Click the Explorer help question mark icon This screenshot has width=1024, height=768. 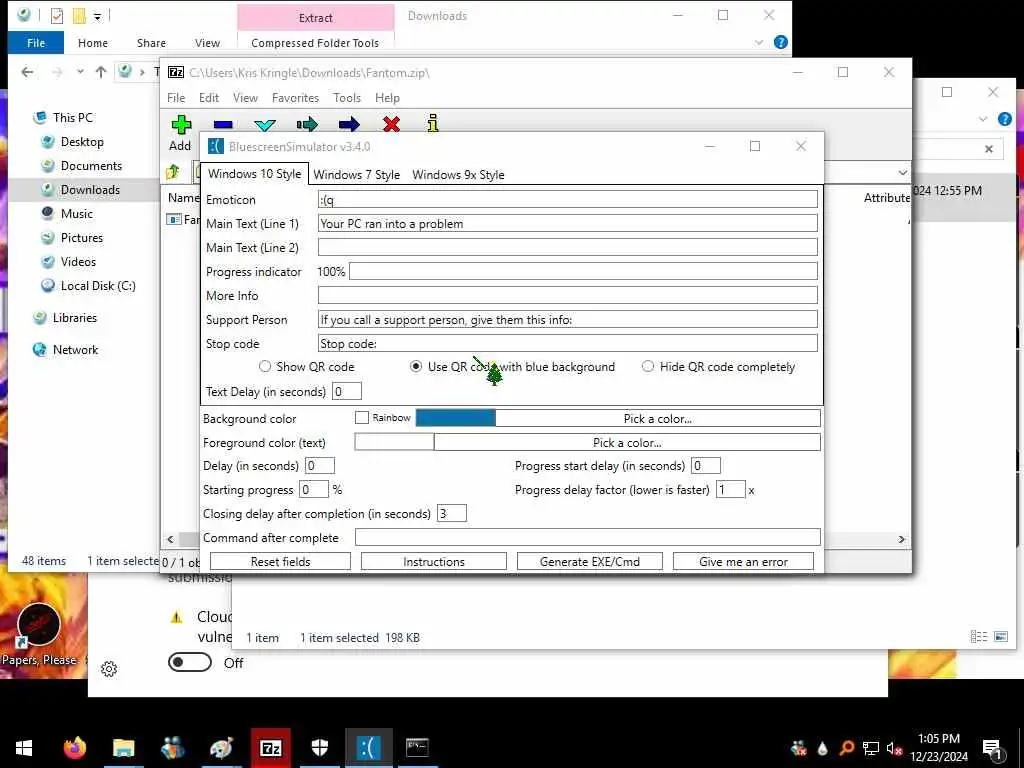pyautogui.click(x=780, y=42)
